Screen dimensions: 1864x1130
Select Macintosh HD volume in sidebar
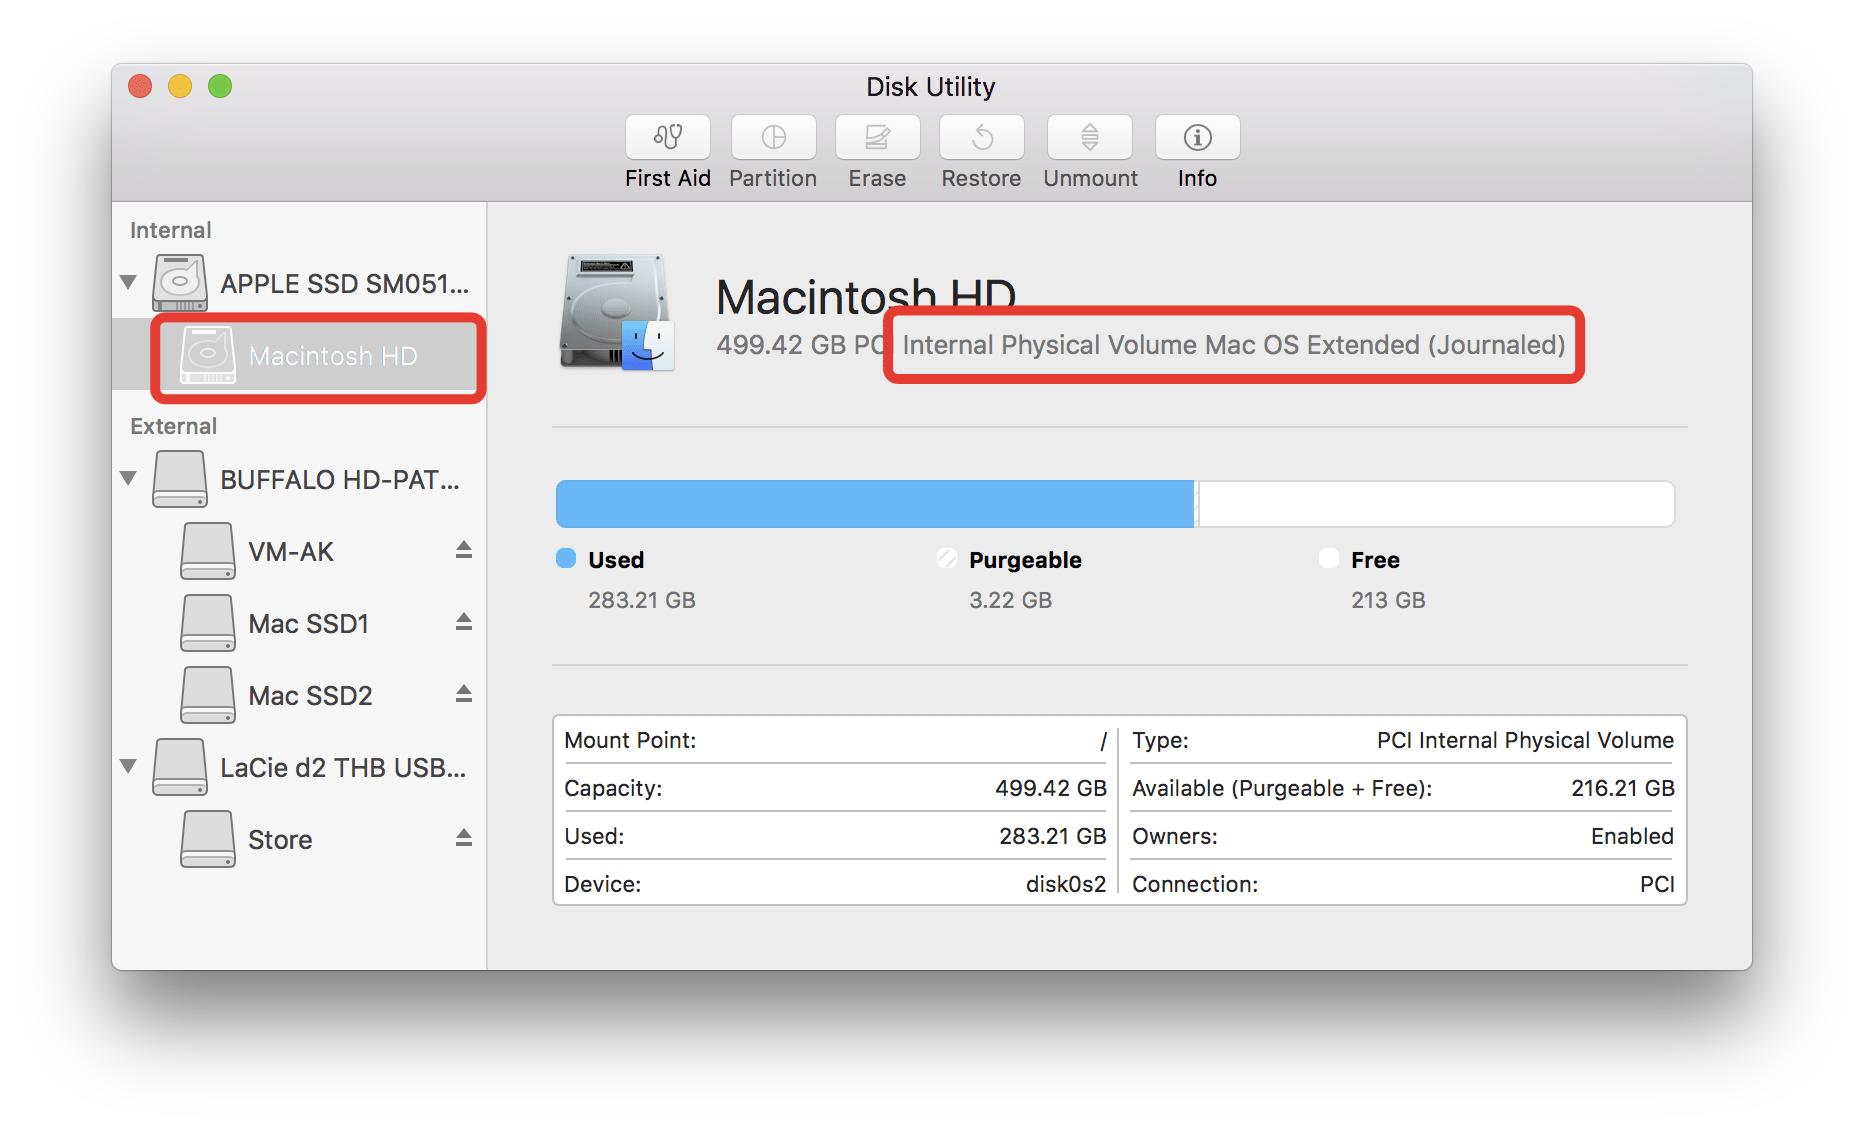[300, 356]
